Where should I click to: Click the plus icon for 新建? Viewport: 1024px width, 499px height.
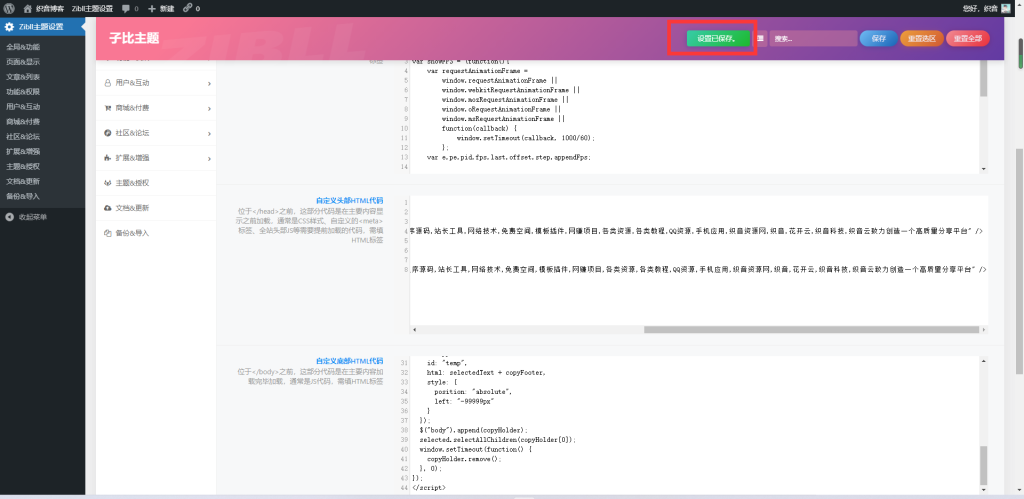tap(152, 9)
